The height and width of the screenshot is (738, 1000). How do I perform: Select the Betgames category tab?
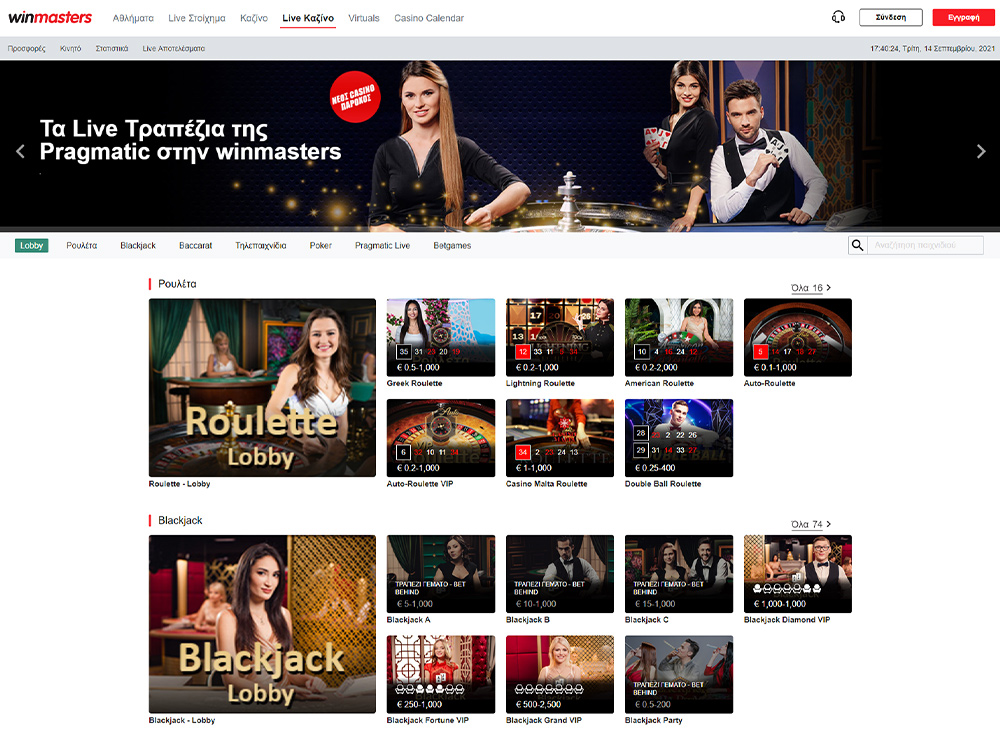click(x=452, y=246)
